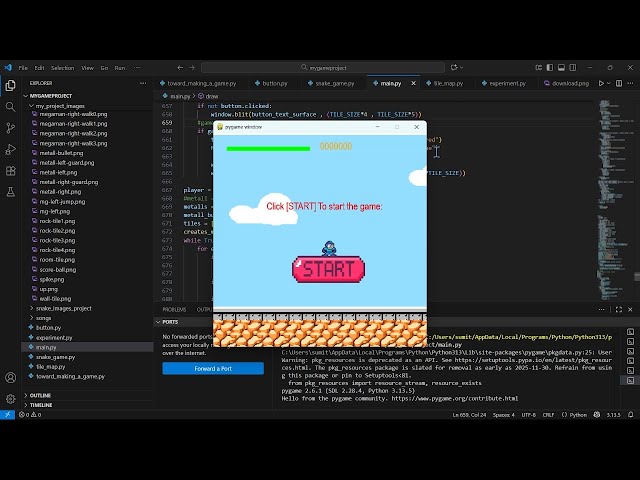The height and width of the screenshot is (480, 640).
Task: Open tile_map.py in the Explorer tree
Action: pyautogui.click(x=50, y=367)
